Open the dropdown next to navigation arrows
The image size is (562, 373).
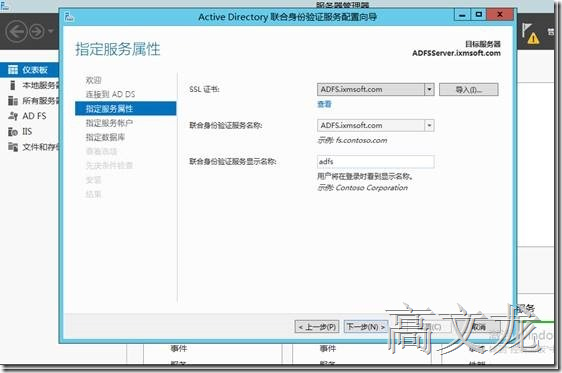tap(51, 32)
